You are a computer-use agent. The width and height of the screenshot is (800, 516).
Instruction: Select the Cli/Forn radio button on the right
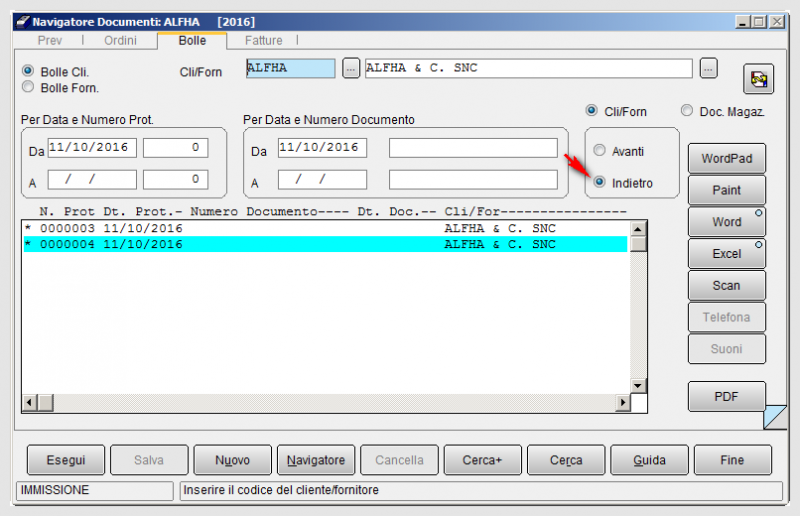point(591,110)
